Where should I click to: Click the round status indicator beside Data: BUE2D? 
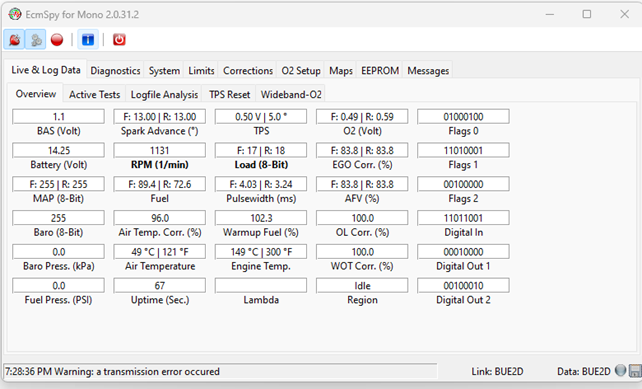[x=620, y=370]
